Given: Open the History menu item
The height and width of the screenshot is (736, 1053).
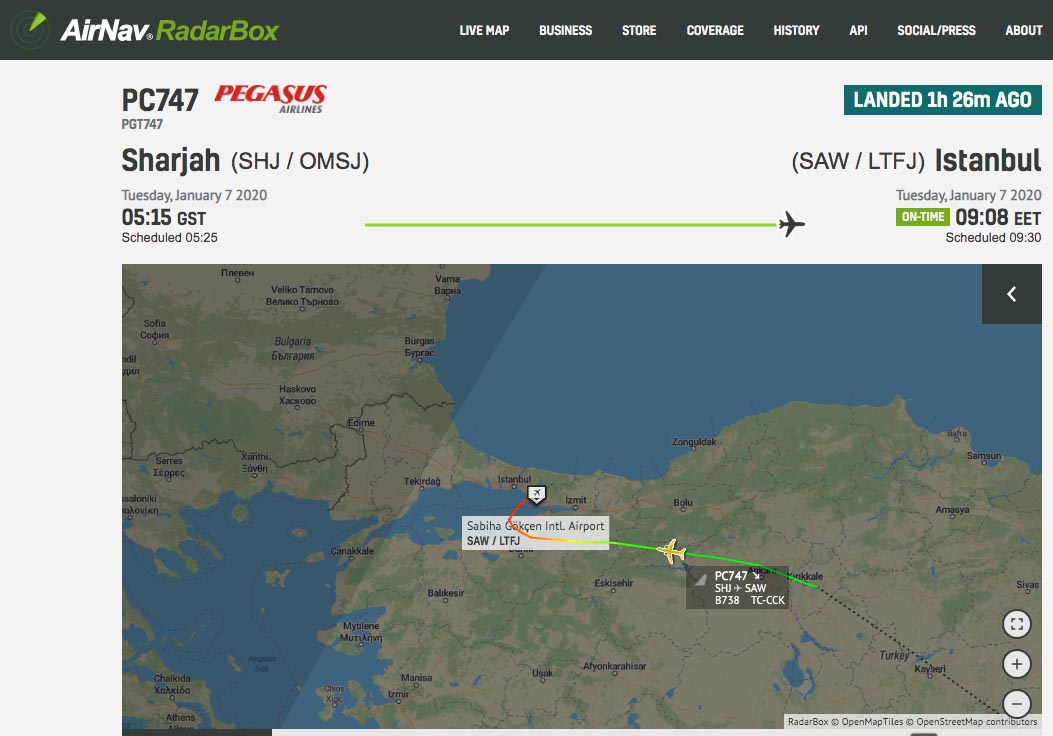Looking at the screenshot, I should [796, 30].
